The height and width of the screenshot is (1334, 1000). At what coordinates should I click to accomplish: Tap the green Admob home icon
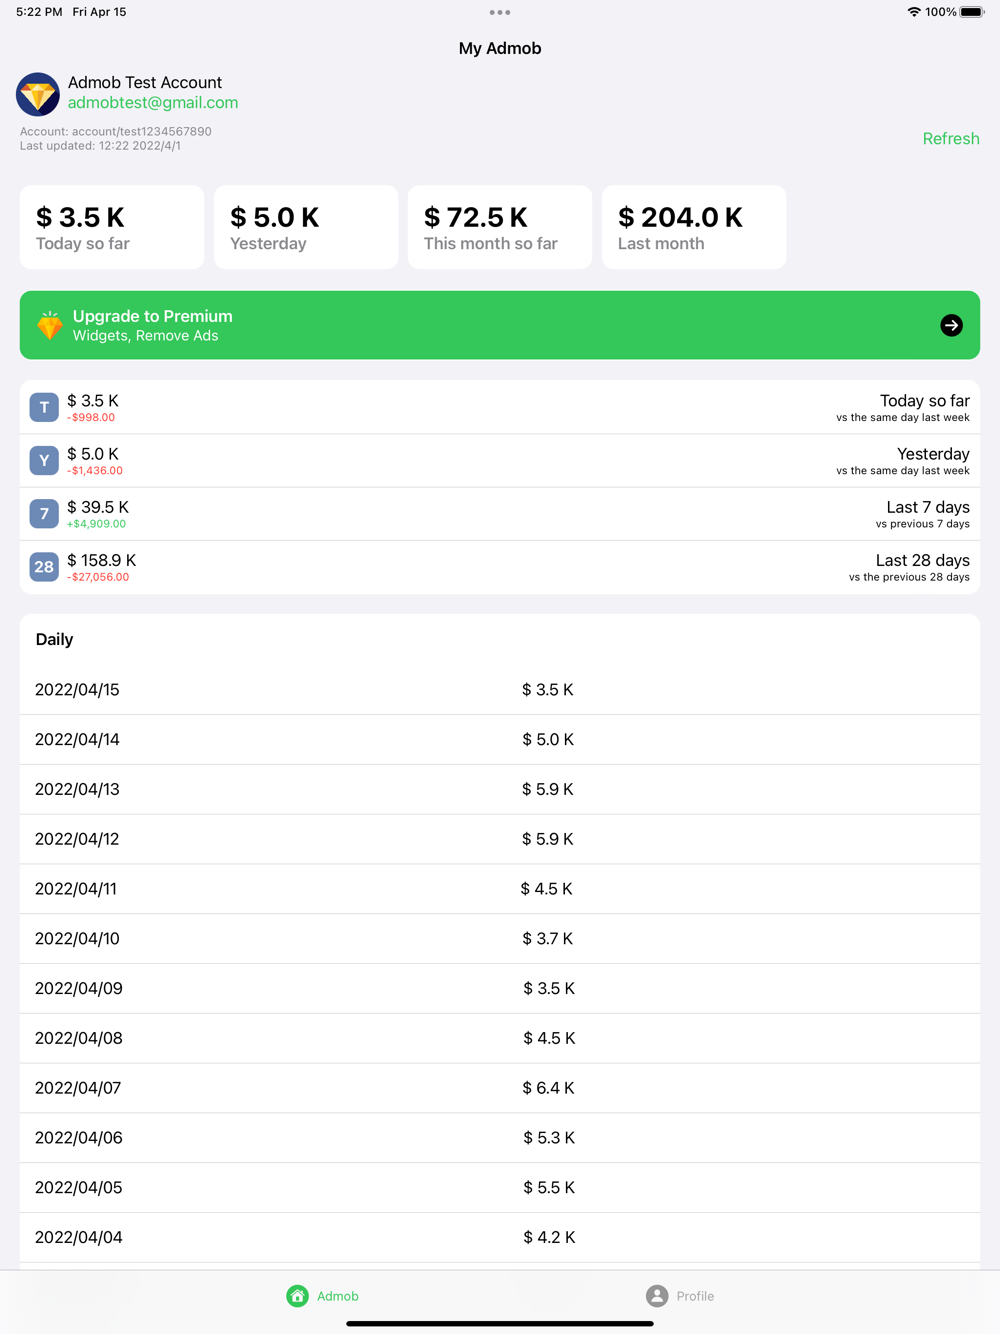tap(297, 1296)
